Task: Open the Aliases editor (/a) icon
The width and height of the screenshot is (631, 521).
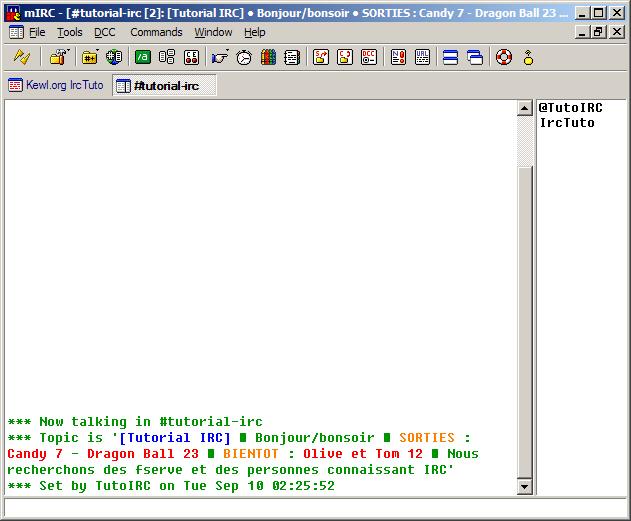Action: pyautogui.click(x=142, y=57)
